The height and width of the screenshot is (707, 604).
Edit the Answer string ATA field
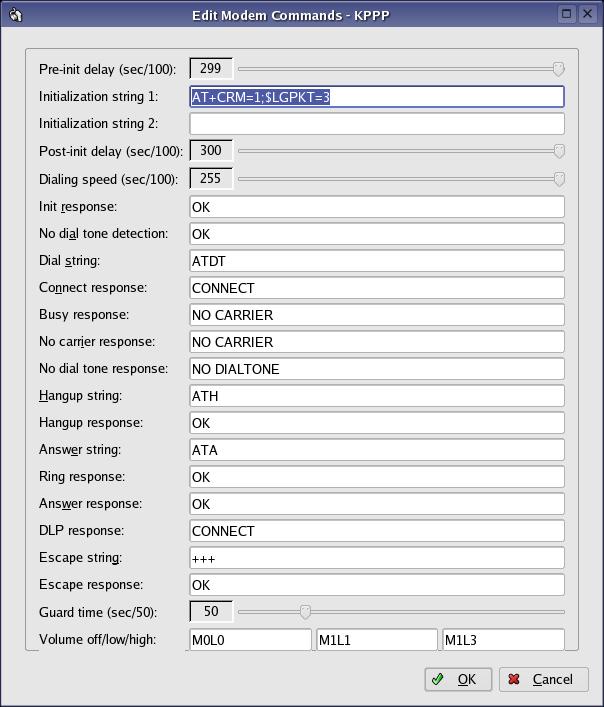pyautogui.click(x=377, y=450)
